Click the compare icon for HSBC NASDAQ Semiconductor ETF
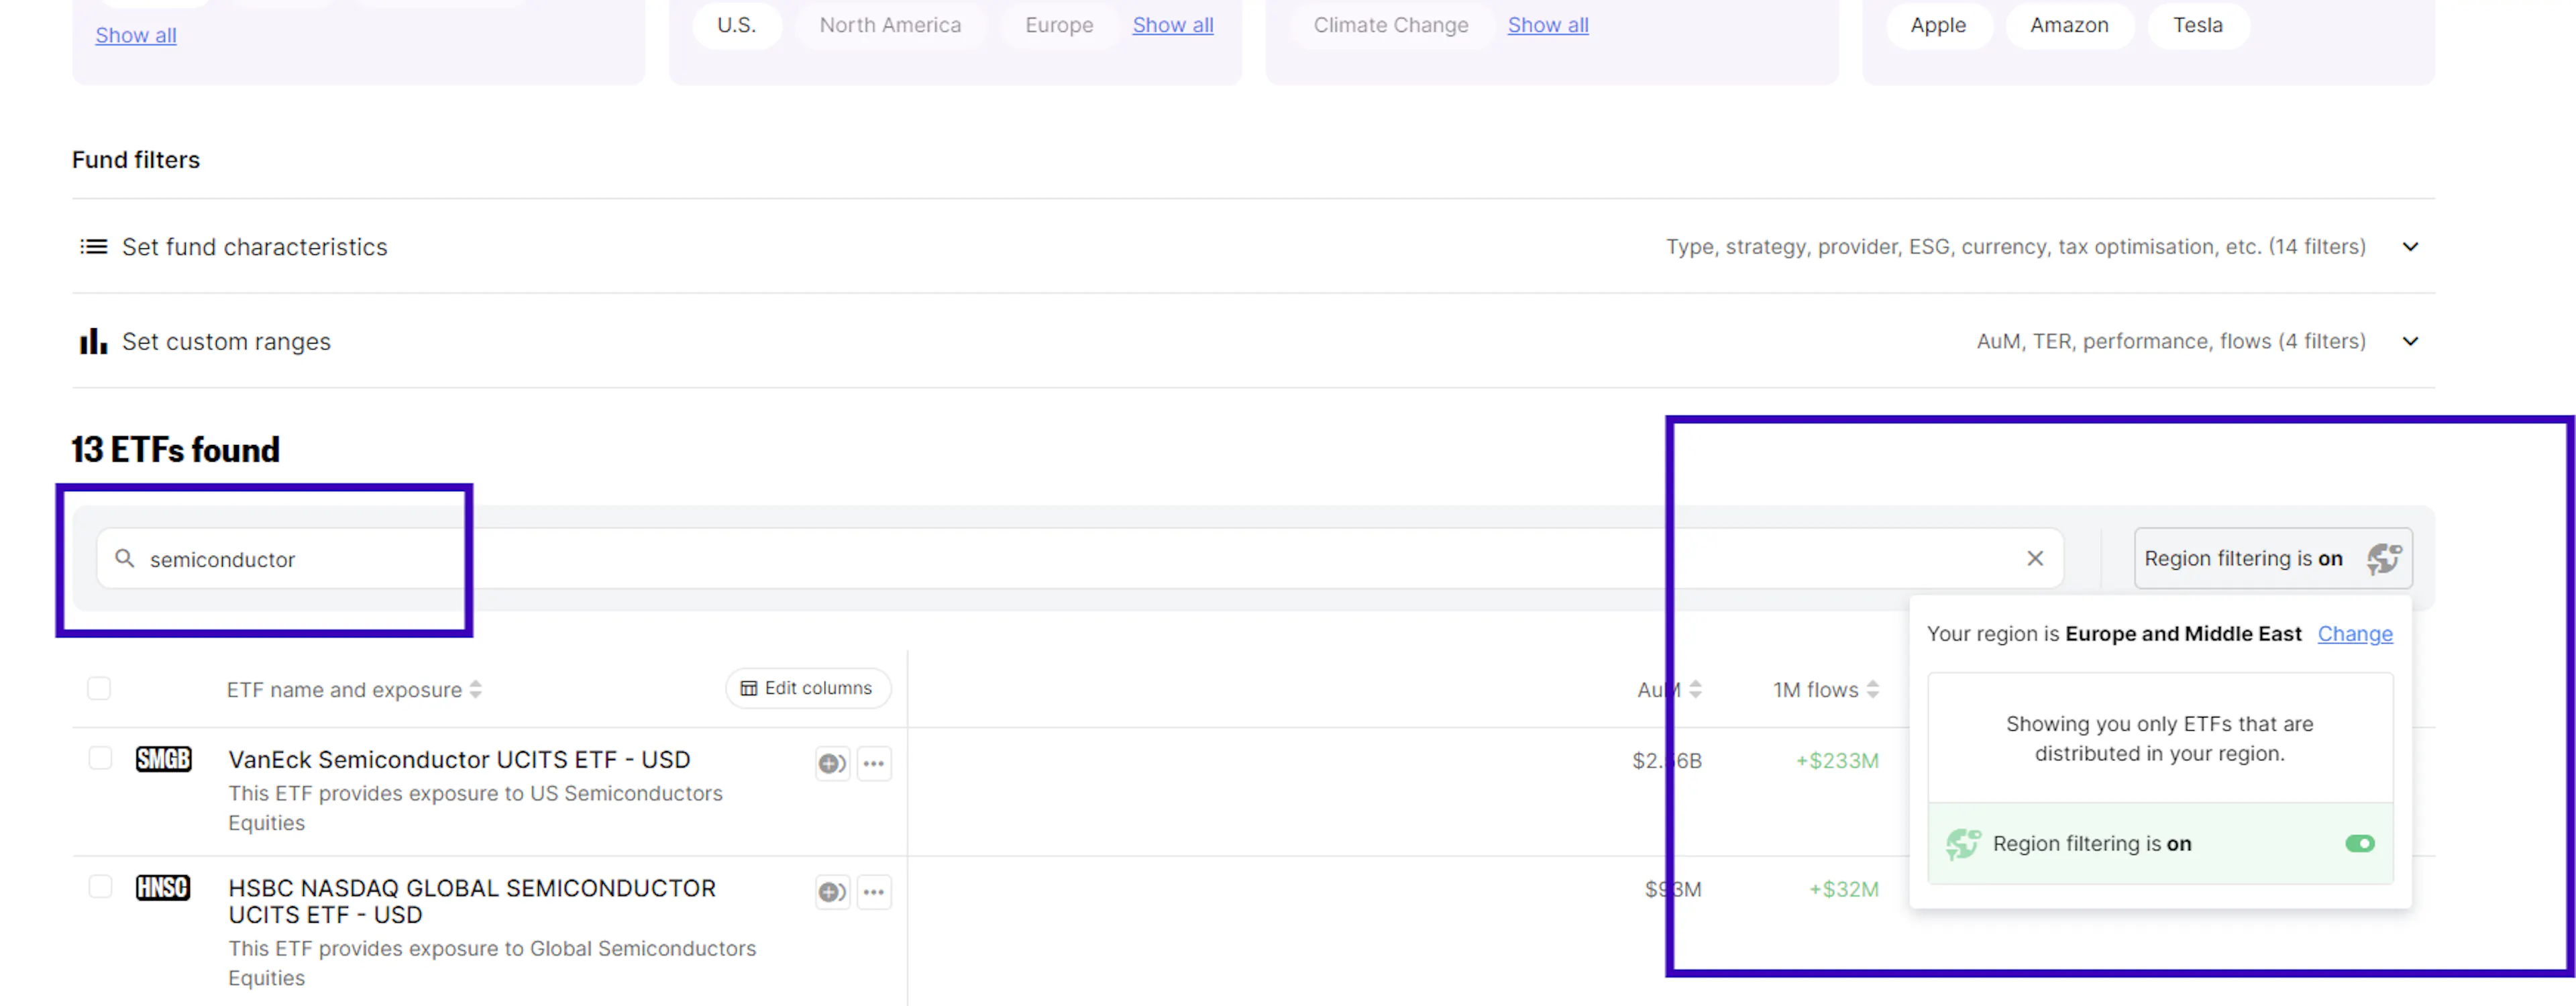The width and height of the screenshot is (2576, 1006). tap(832, 892)
